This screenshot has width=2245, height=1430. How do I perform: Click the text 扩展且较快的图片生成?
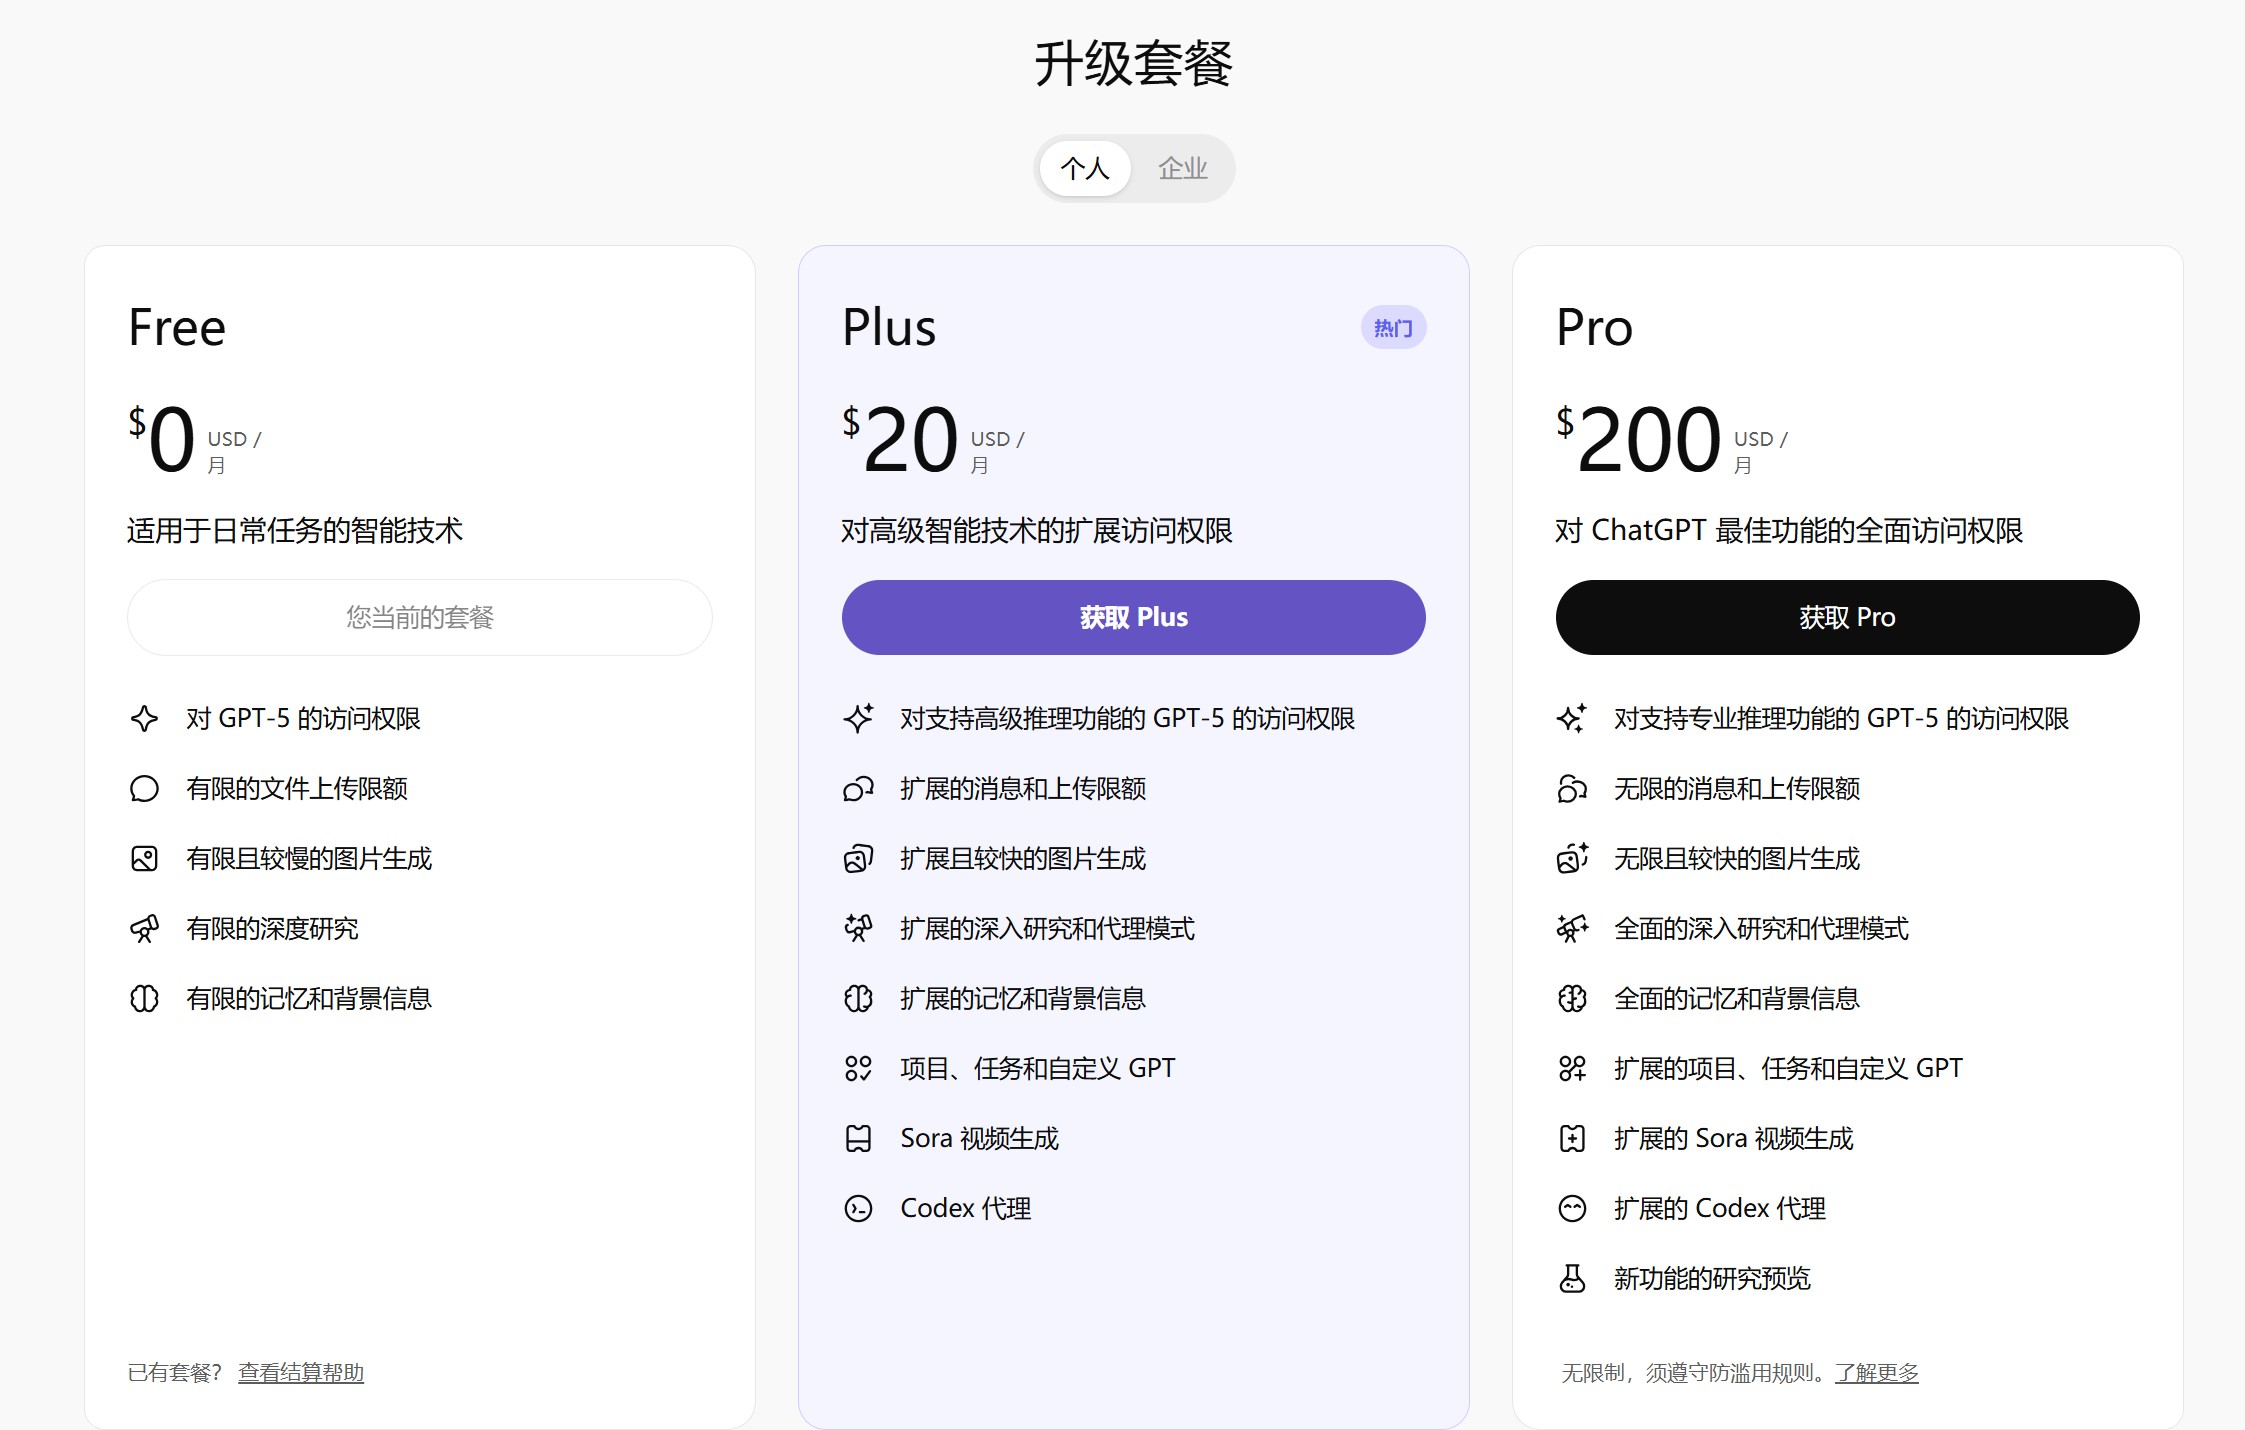(x=1023, y=858)
